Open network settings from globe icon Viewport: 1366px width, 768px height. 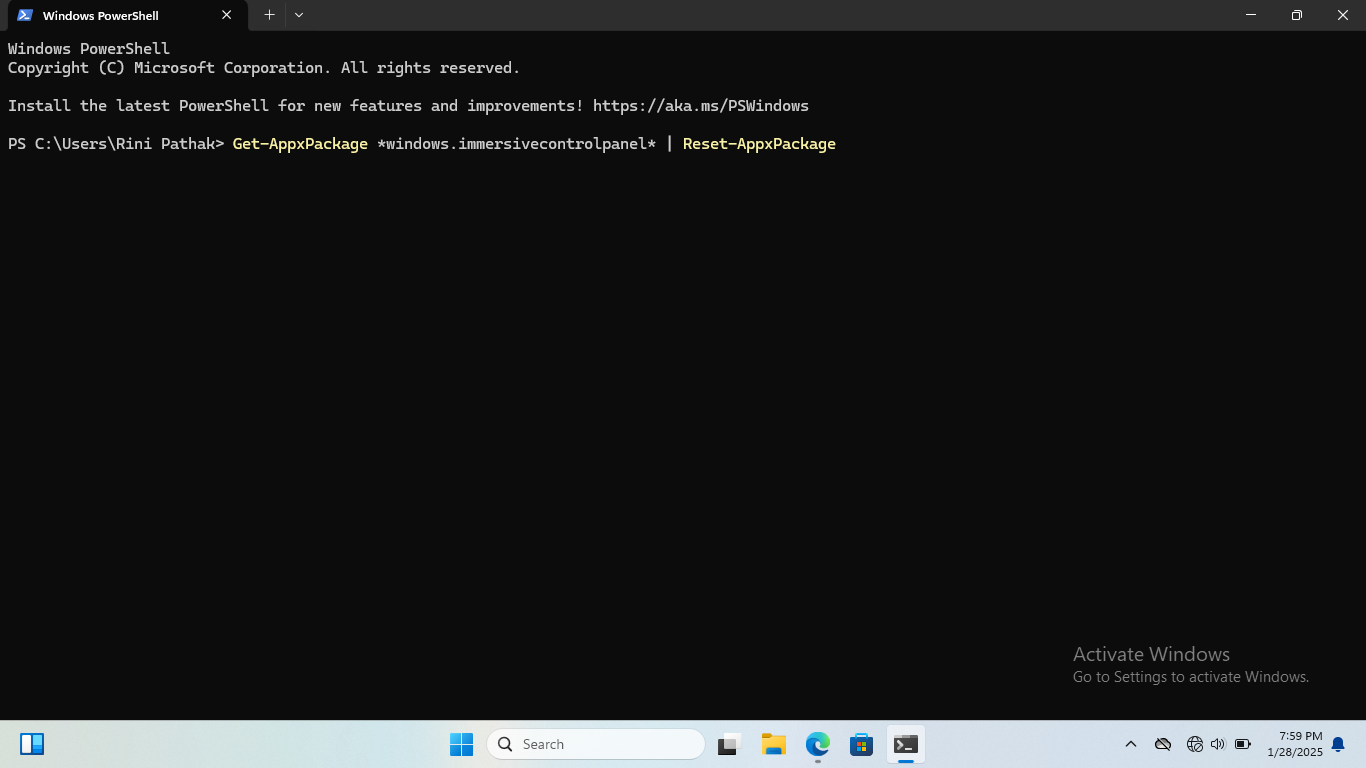[1194, 744]
